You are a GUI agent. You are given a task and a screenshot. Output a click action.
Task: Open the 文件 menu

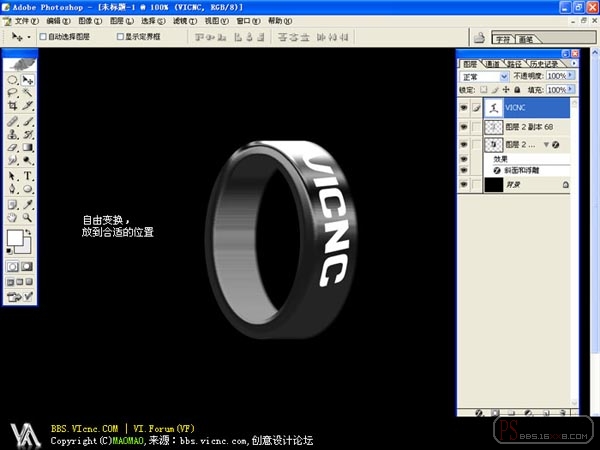pos(26,21)
